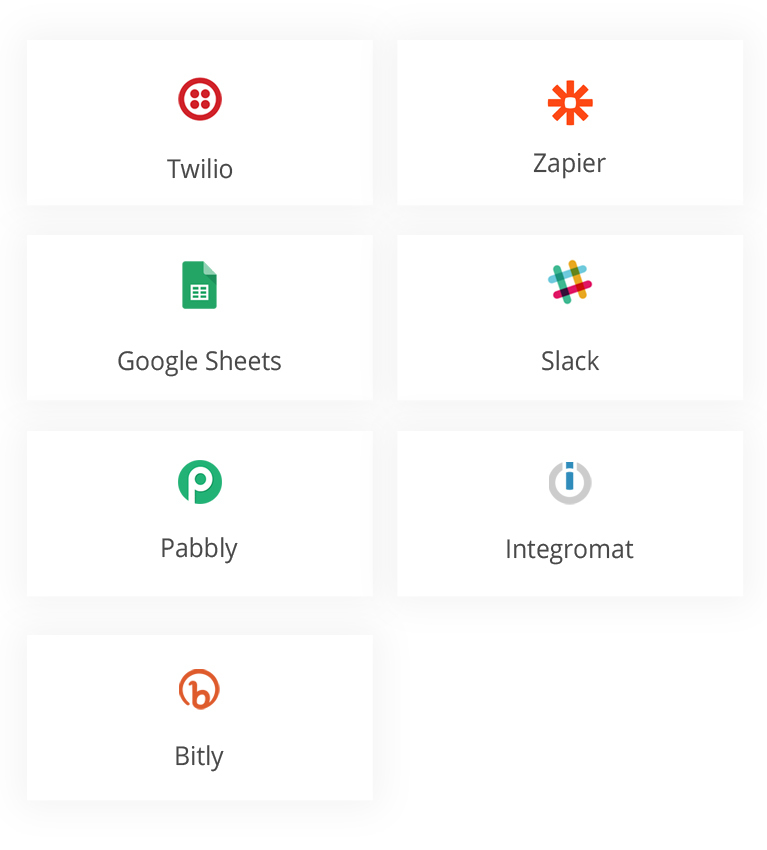Open the Slack label link

tap(570, 361)
